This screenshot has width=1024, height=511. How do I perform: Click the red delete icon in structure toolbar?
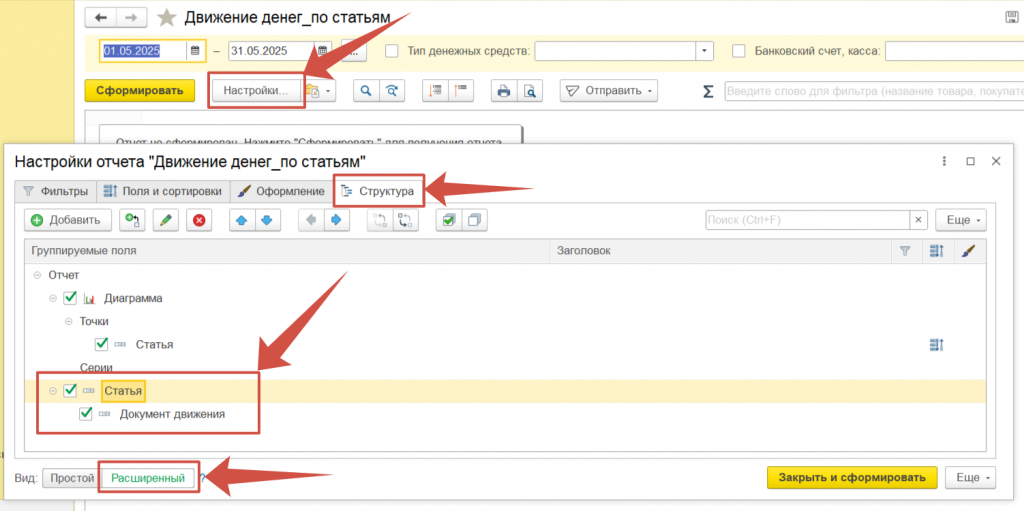pos(199,220)
